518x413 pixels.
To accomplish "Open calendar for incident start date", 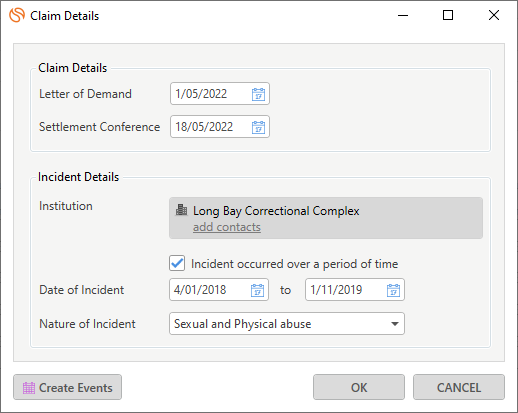I will (257, 290).
